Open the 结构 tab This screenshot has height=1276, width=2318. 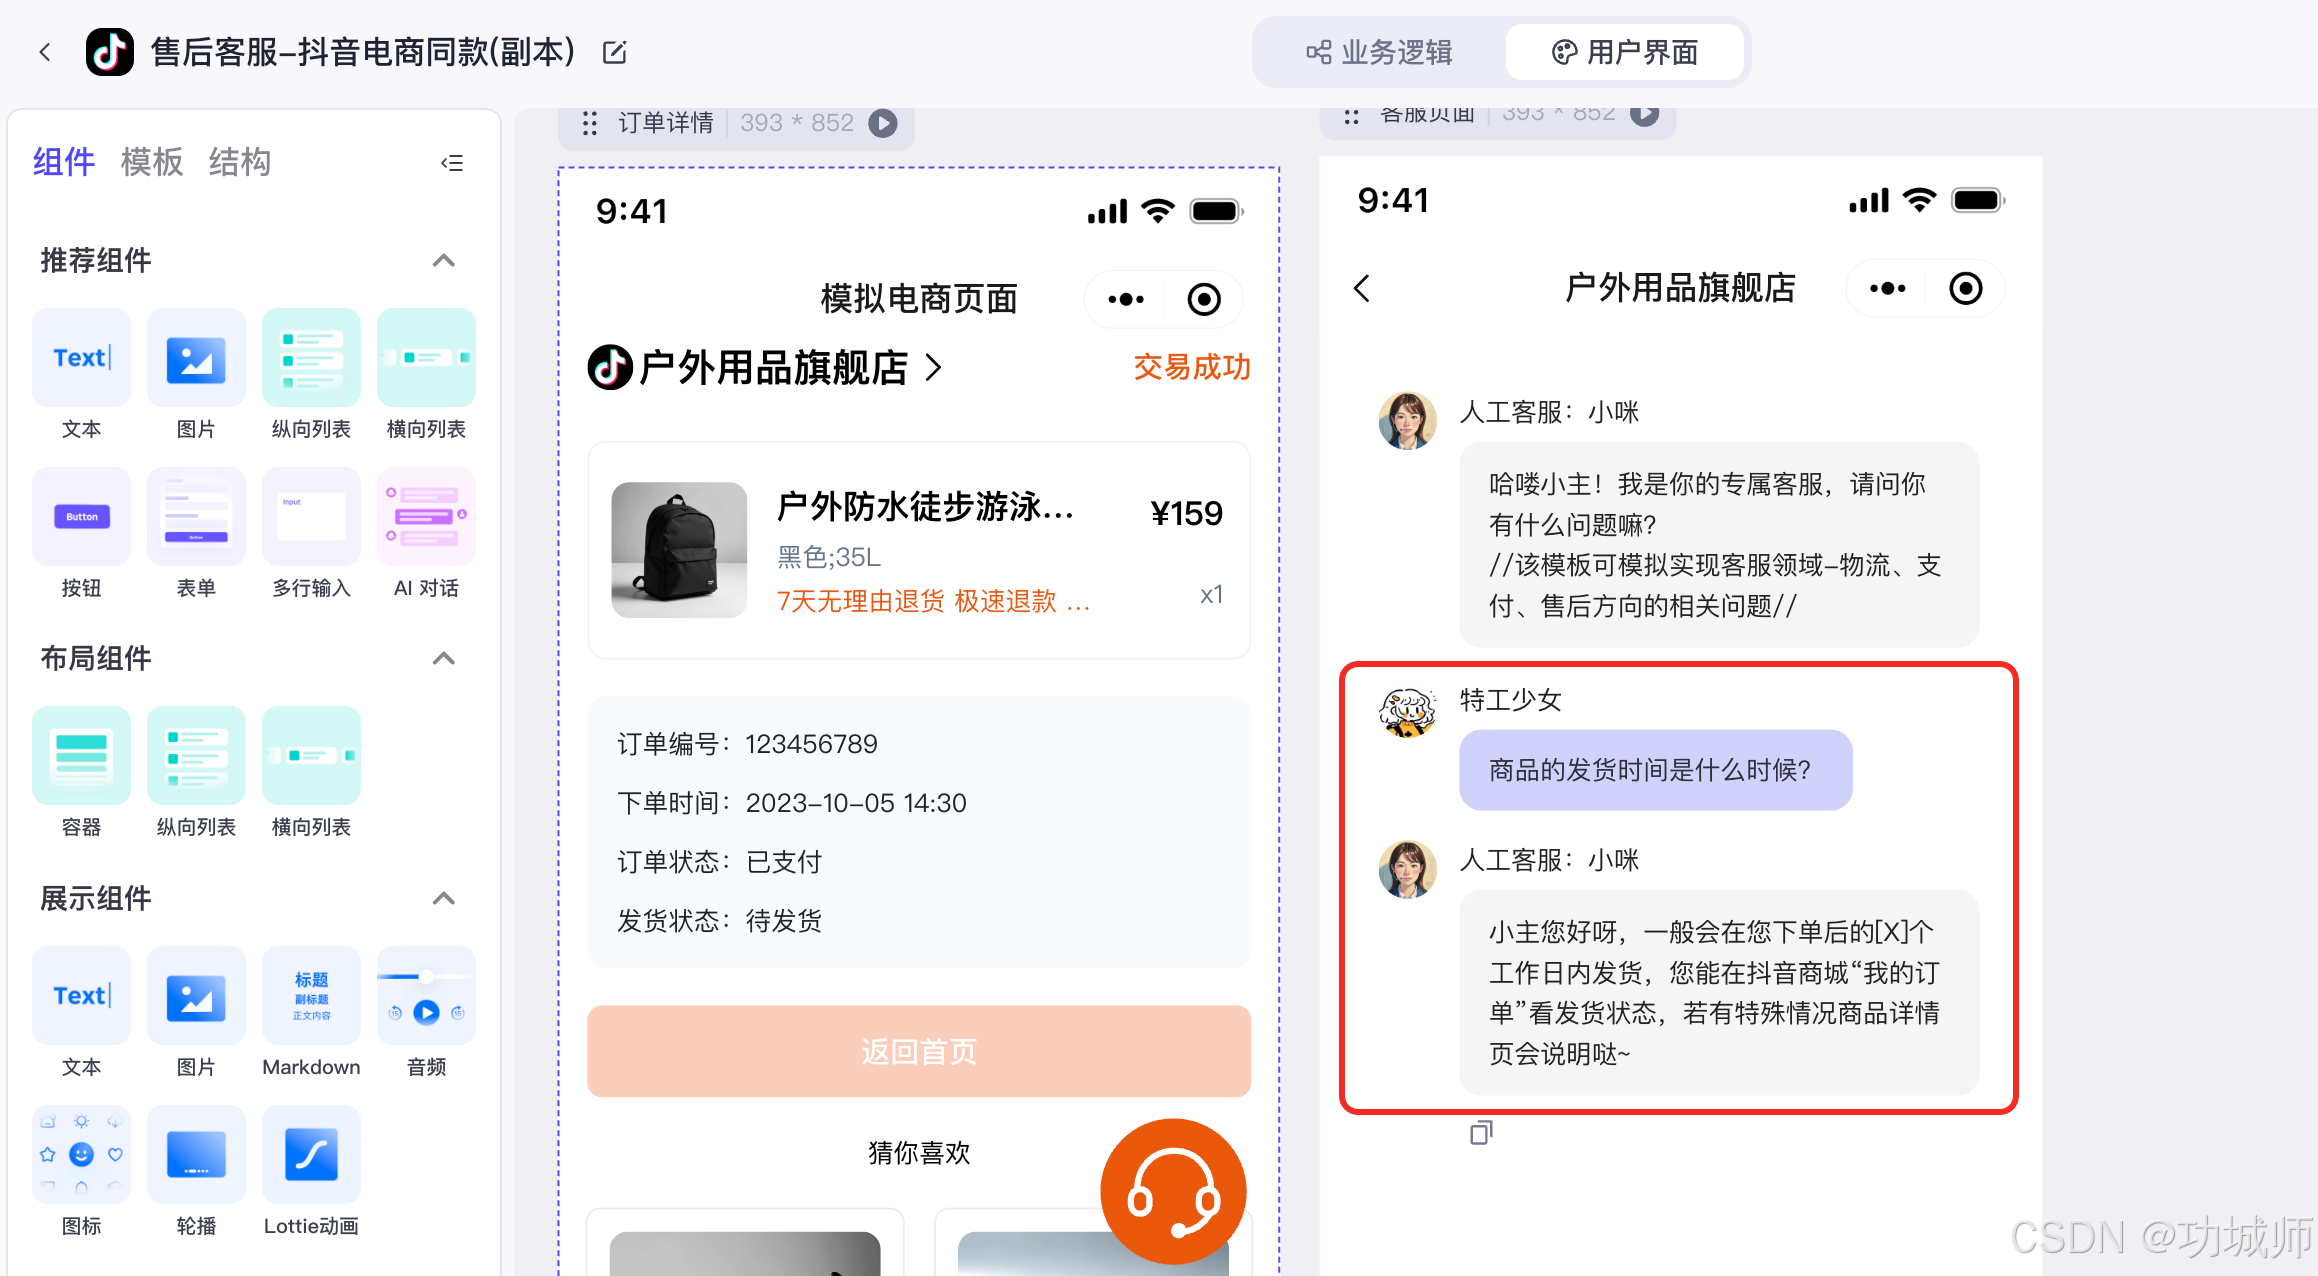pyautogui.click(x=240, y=161)
